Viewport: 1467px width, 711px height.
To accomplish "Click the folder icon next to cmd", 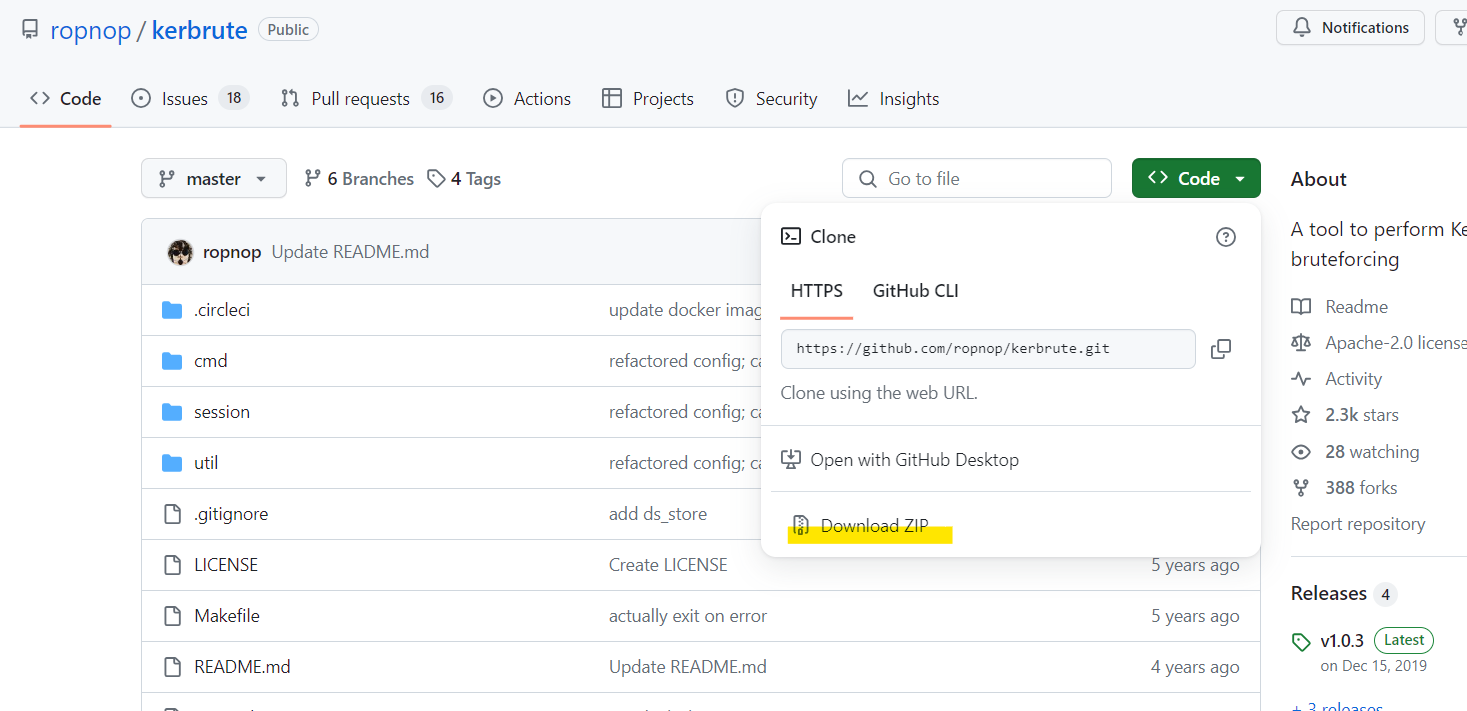I will (172, 361).
